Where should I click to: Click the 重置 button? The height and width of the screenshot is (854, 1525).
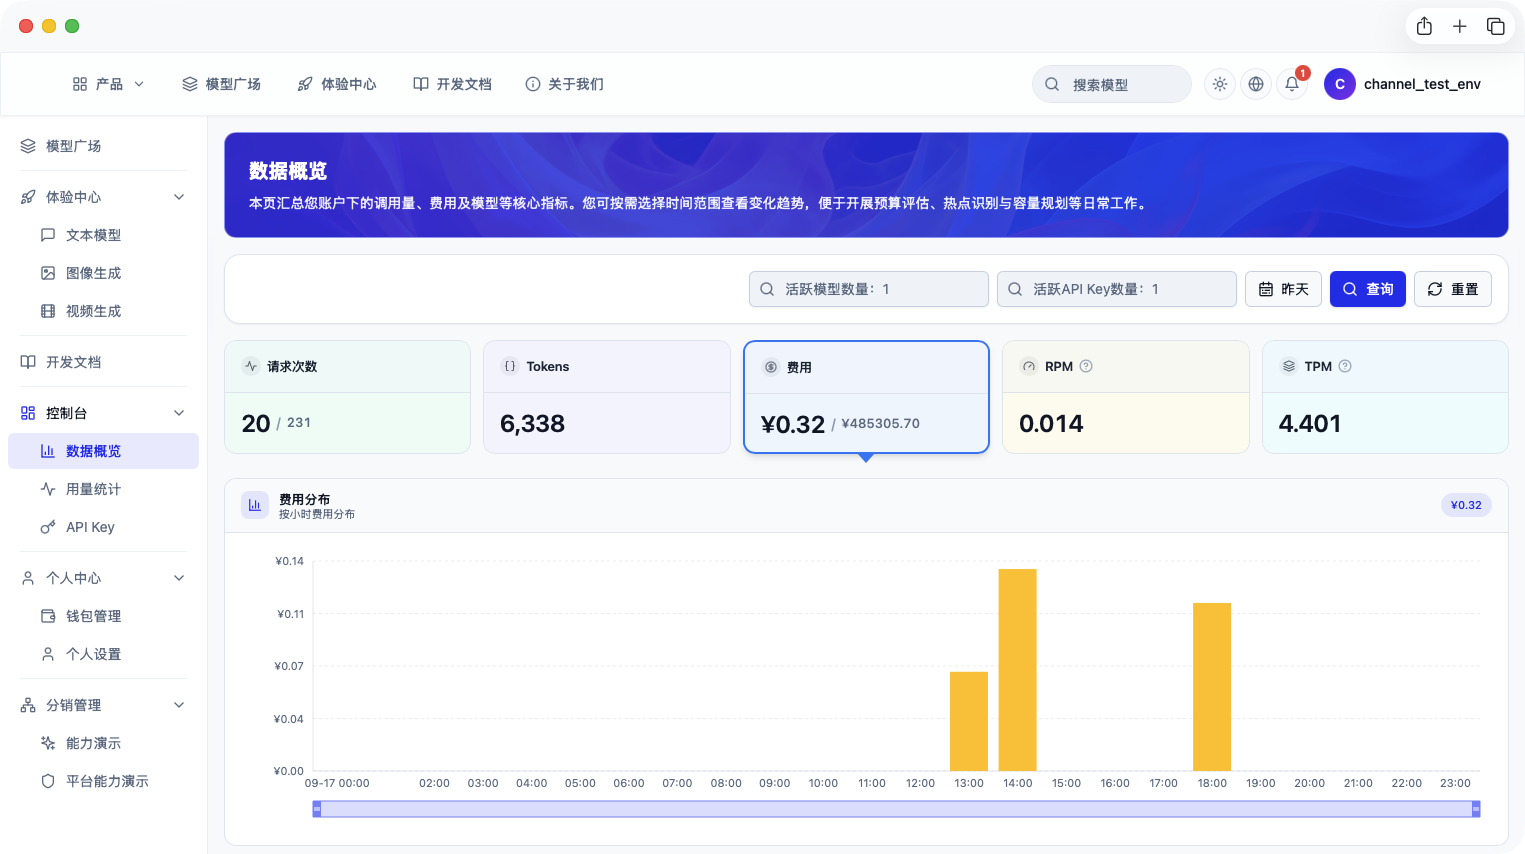(x=1452, y=289)
